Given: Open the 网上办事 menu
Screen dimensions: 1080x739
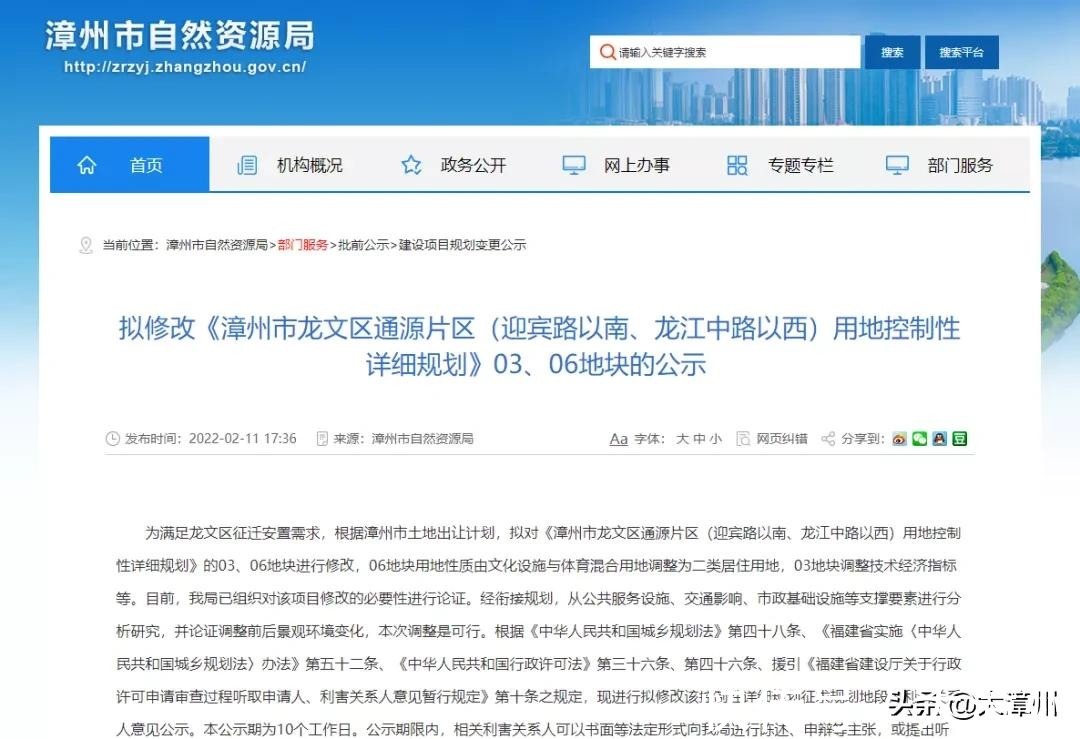Looking at the screenshot, I should (x=637, y=164).
